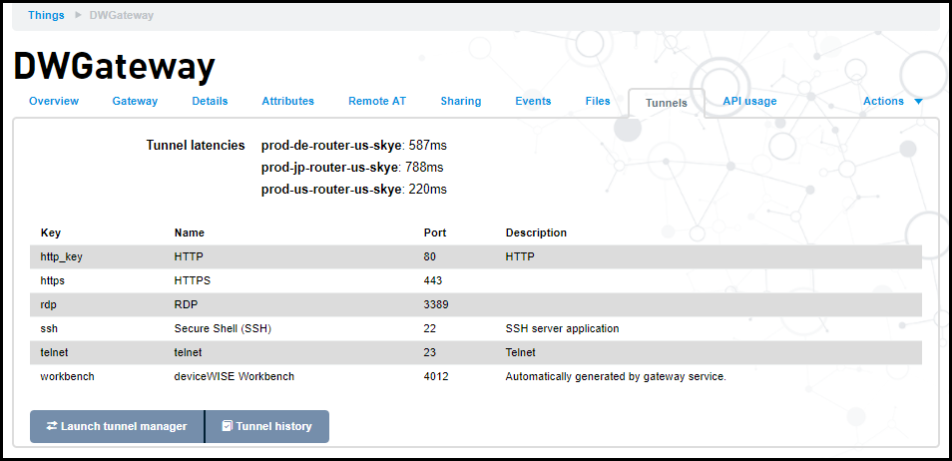Click the SSH server application description

(x=562, y=329)
